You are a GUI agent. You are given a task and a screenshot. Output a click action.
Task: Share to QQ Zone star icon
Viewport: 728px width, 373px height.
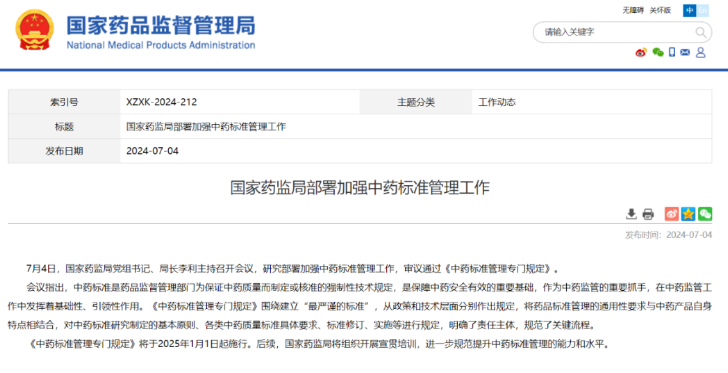pos(688,214)
